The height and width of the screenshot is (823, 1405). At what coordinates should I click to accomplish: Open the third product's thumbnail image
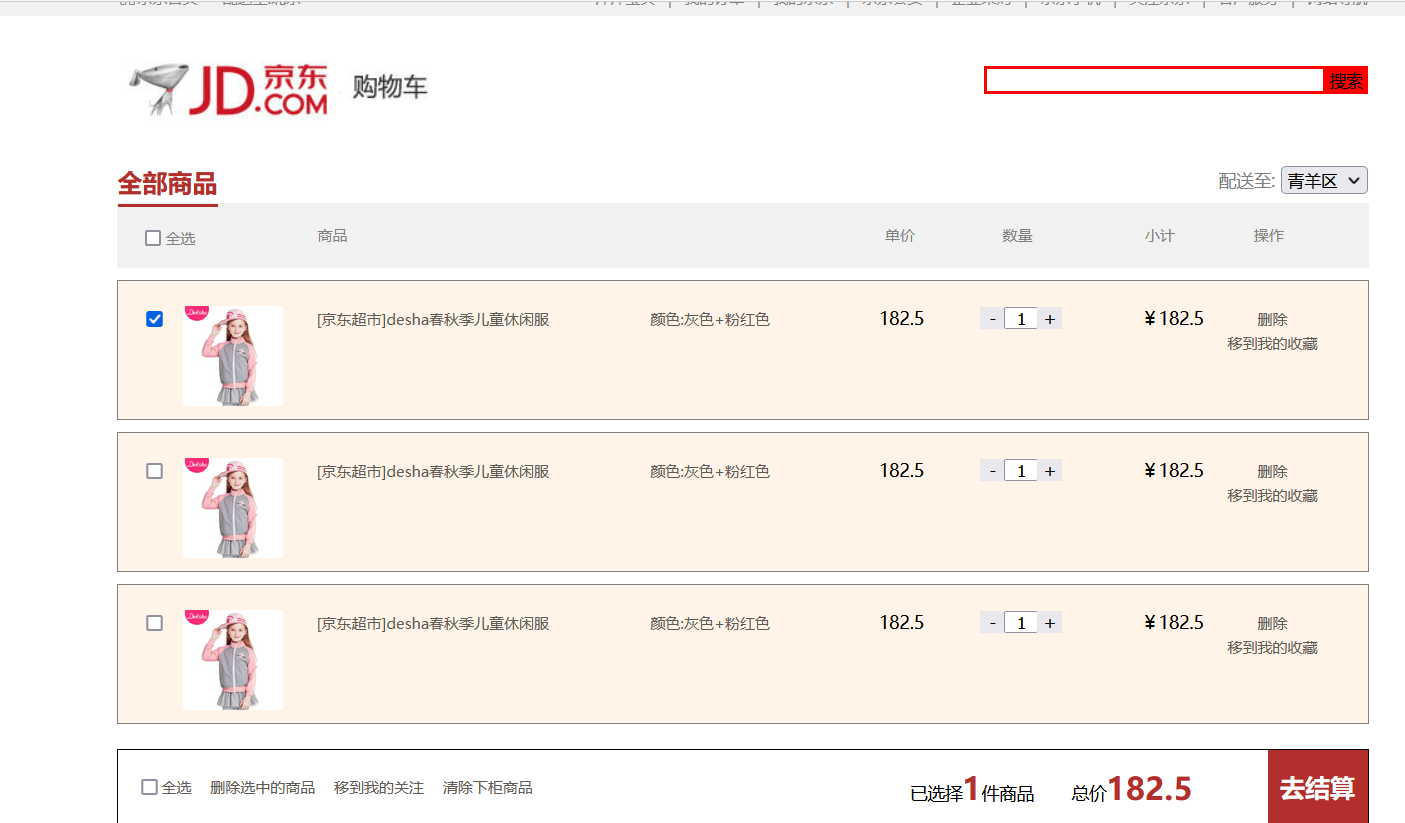[x=233, y=660]
